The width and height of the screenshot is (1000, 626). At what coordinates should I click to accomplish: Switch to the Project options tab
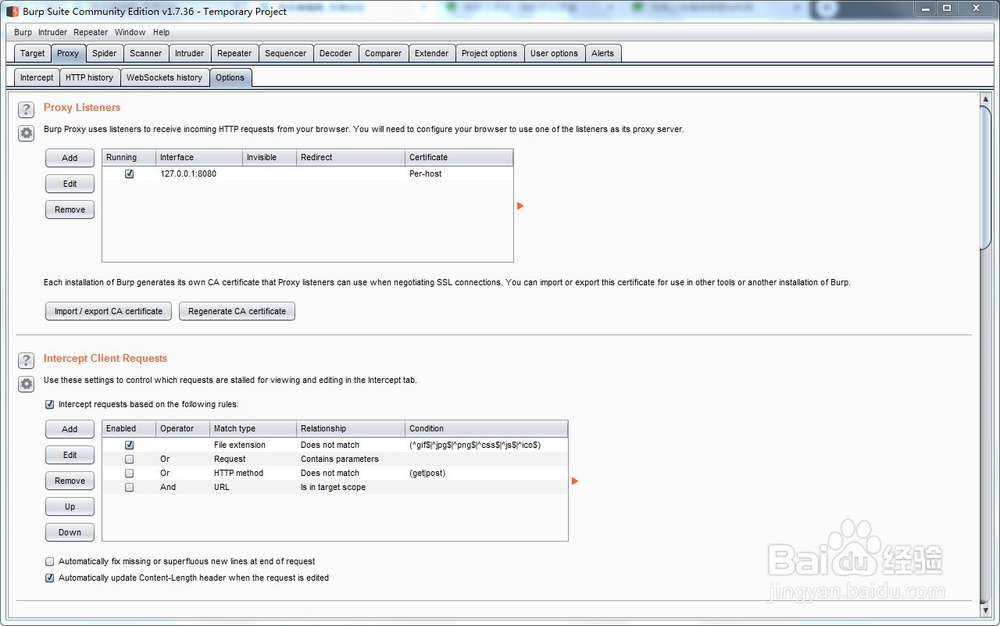(x=489, y=54)
